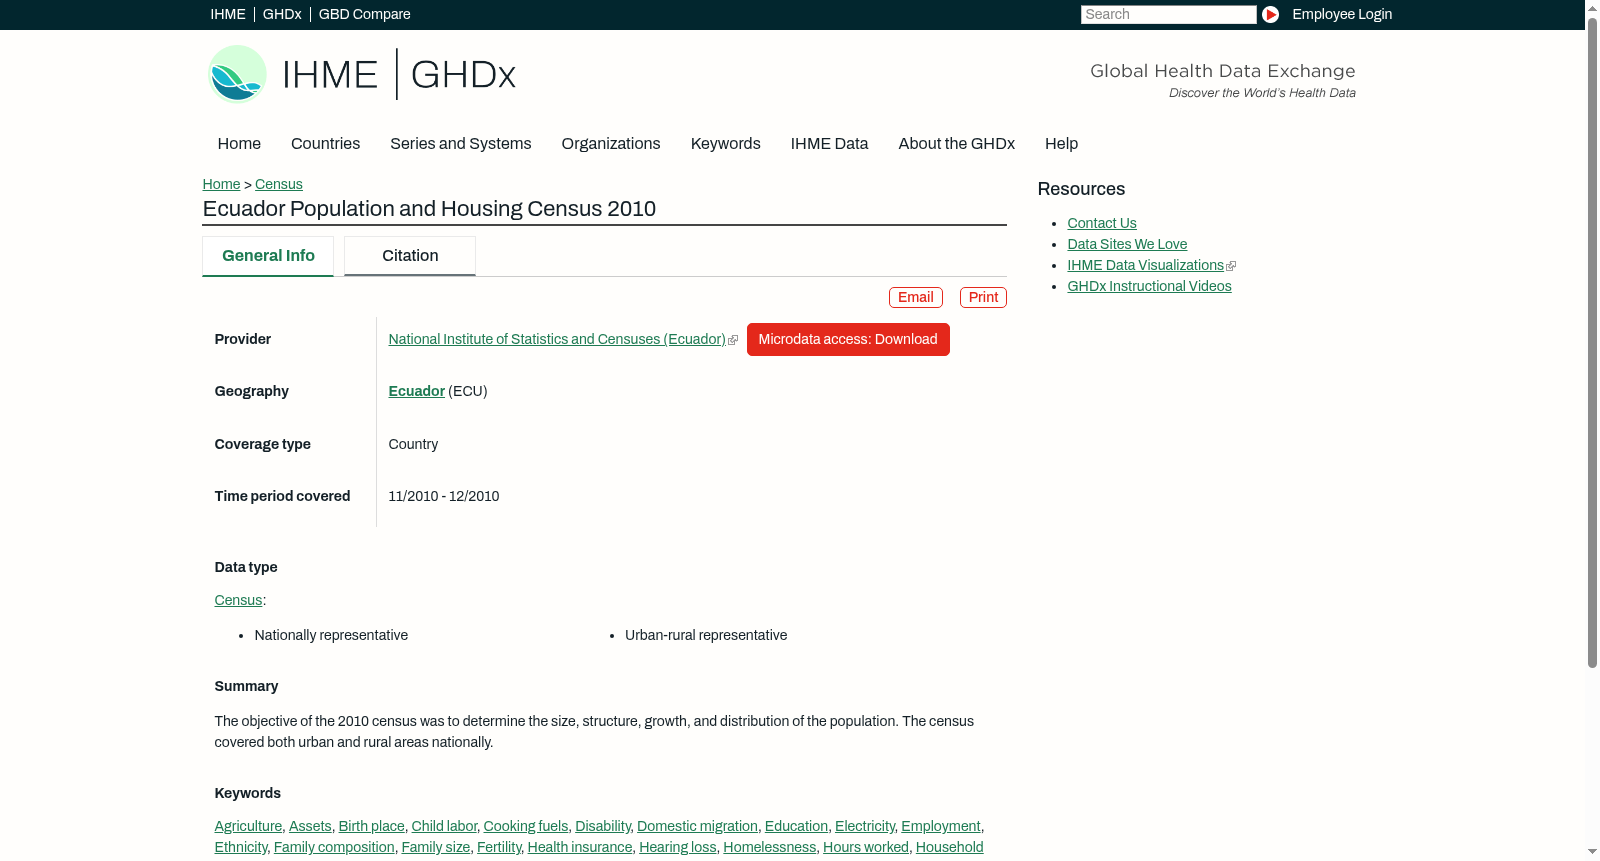Image resolution: width=1600 pixels, height=861 pixels.
Task: Click the Ethnicity keyword
Action: [x=241, y=847]
